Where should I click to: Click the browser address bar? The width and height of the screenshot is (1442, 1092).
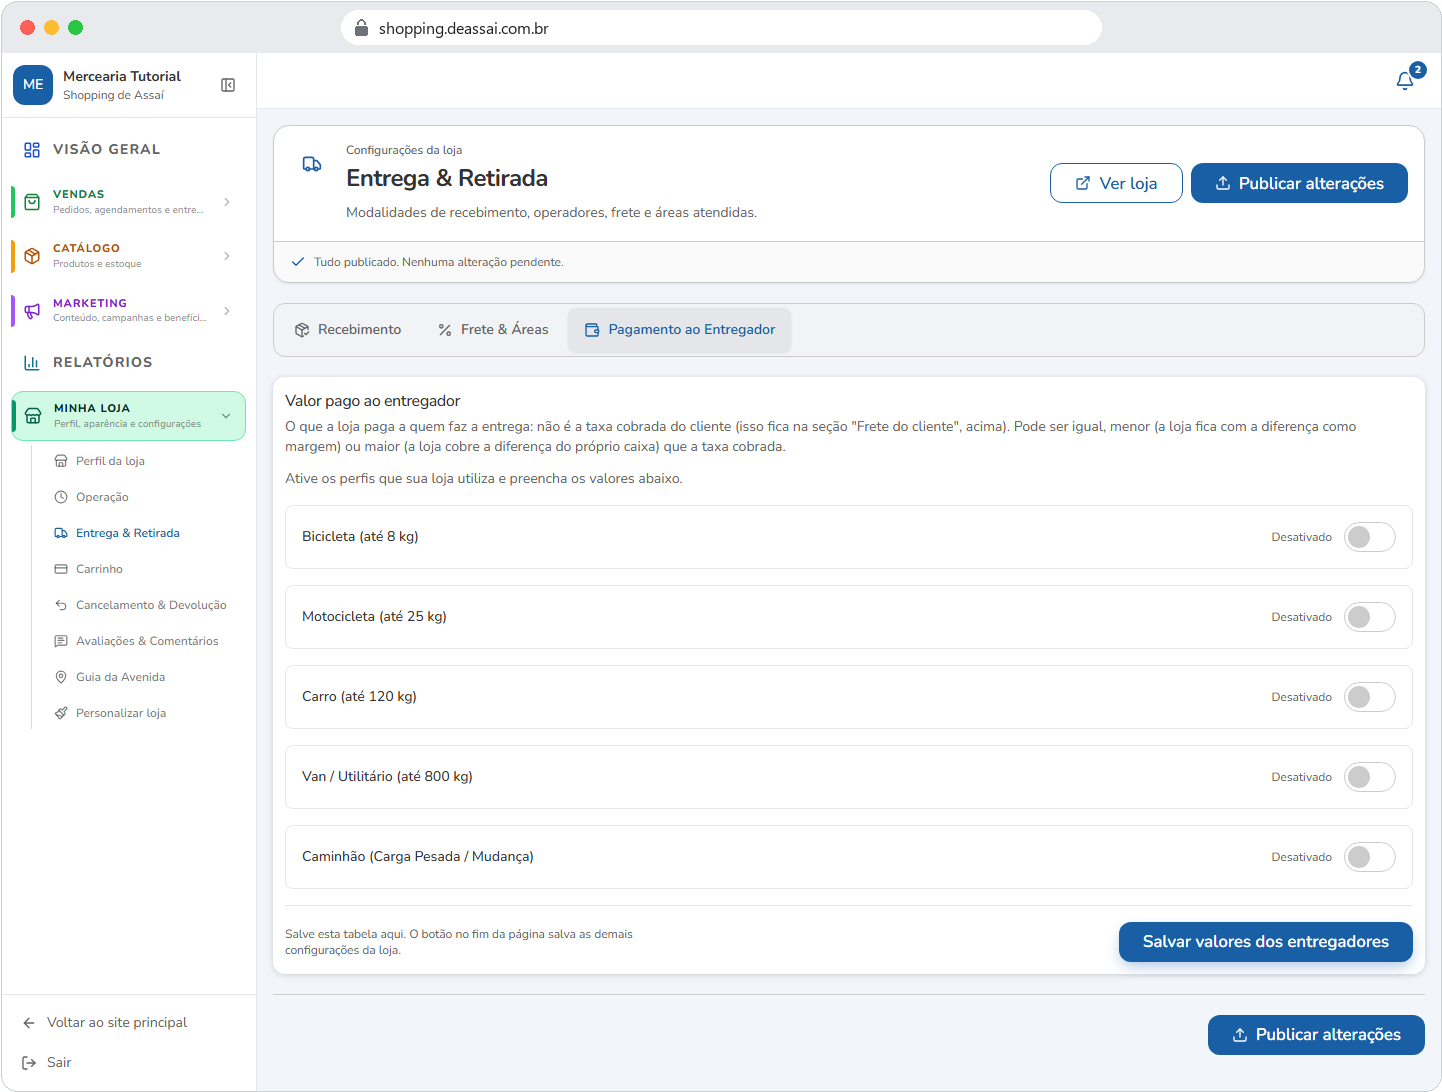(x=721, y=28)
